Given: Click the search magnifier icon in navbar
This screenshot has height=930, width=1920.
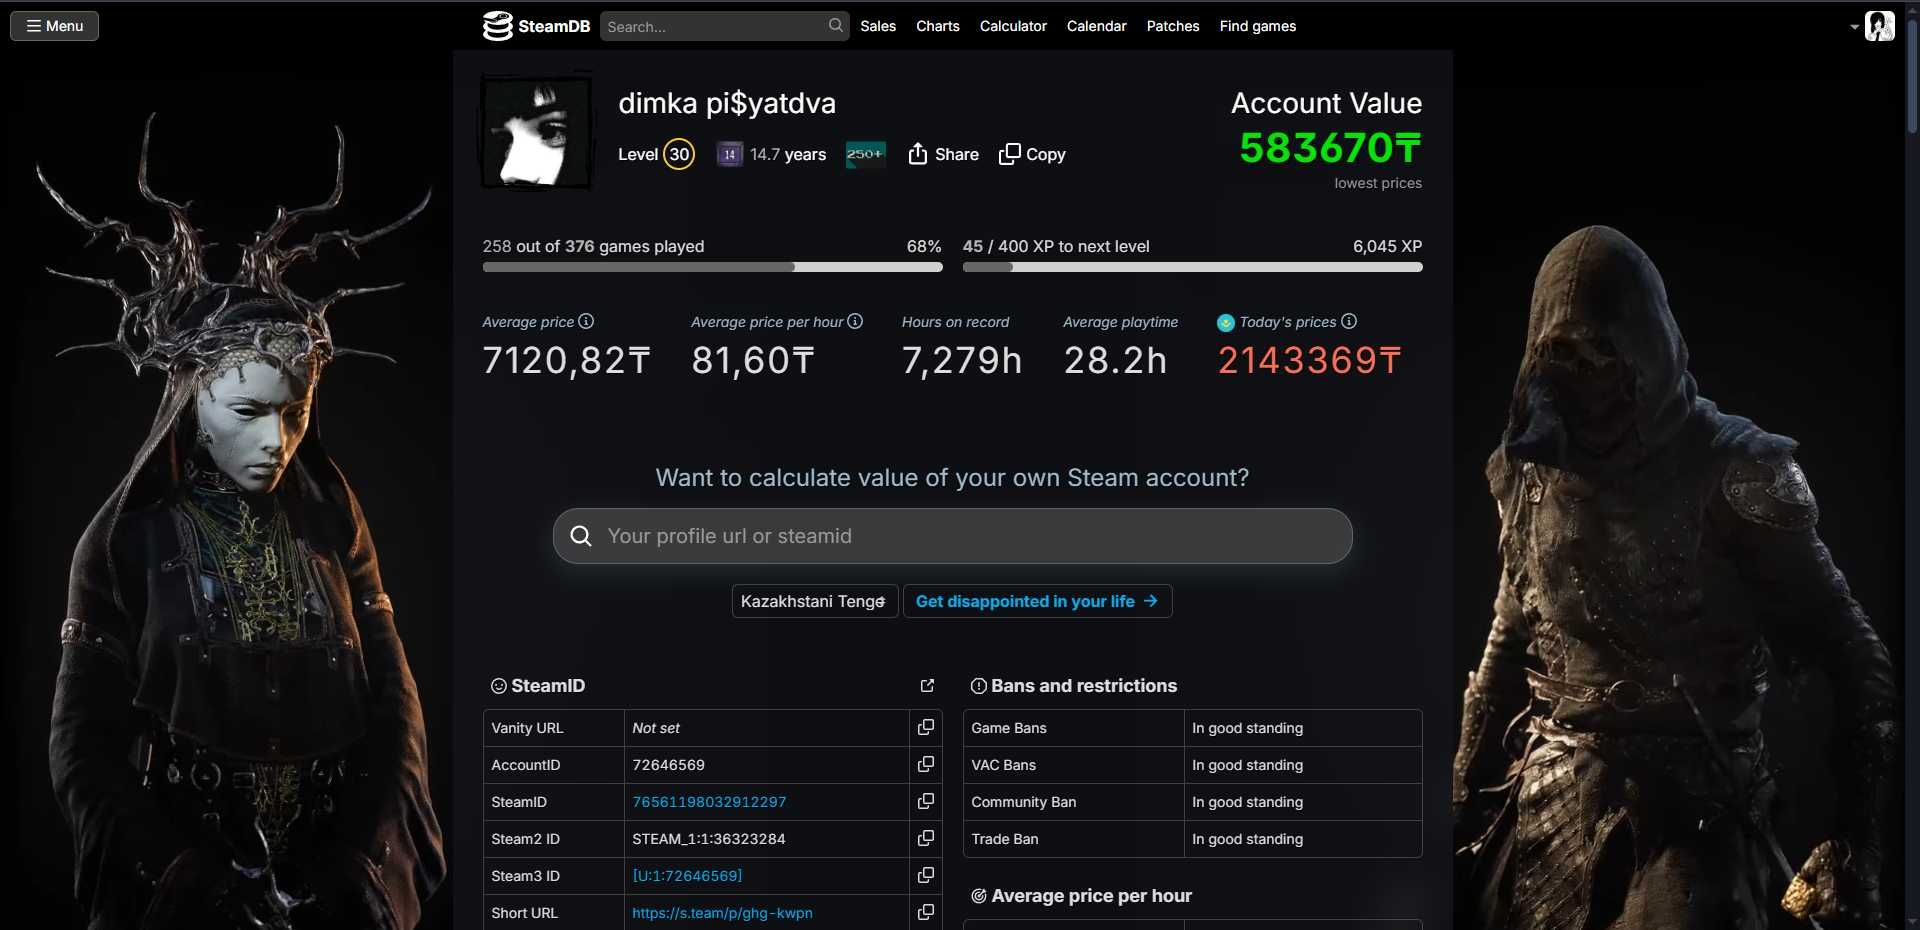Looking at the screenshot, I should [x=835, y=26].
